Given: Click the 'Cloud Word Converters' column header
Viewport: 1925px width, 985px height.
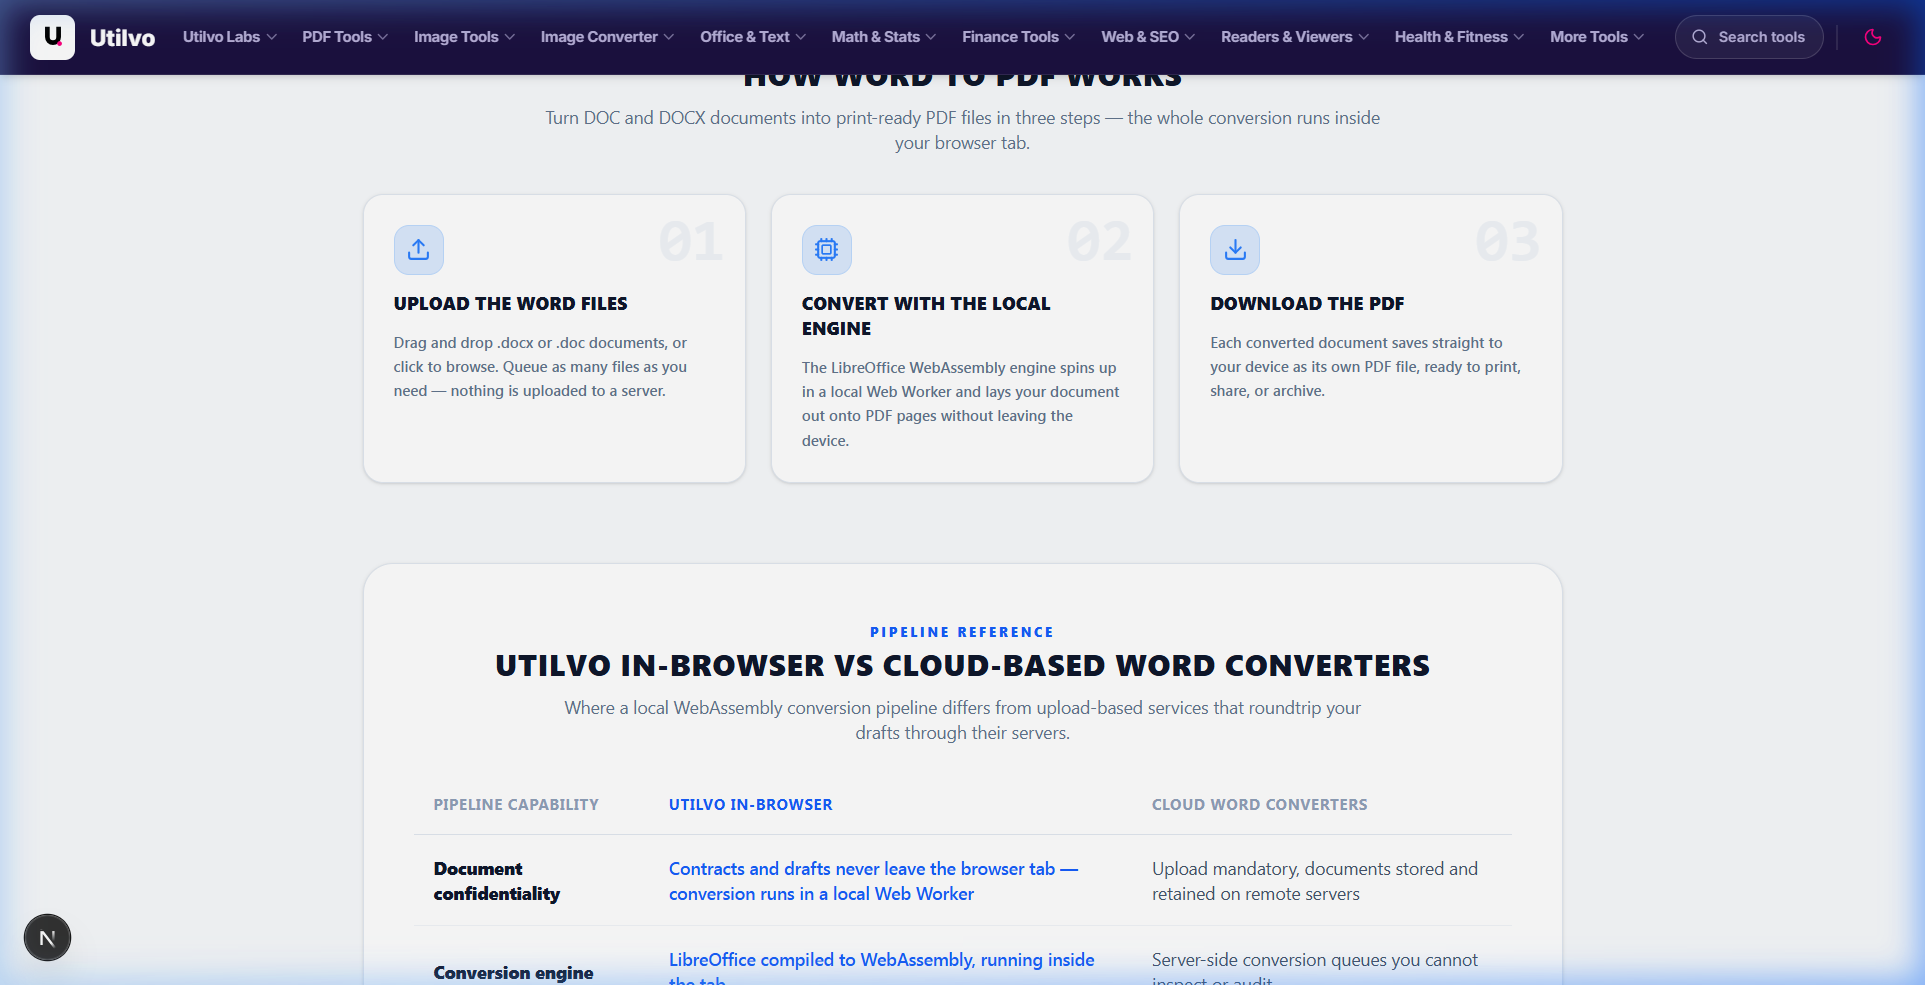Looking at the screenshot, I should (x=1260, y=805).
